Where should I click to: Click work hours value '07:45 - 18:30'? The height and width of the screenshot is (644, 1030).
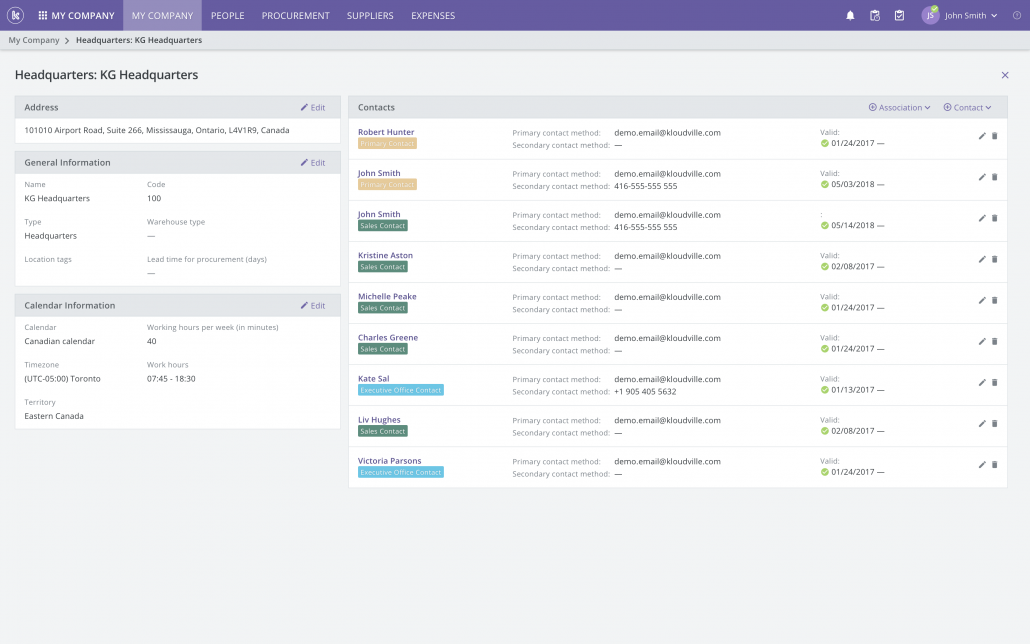click(171, 379)
